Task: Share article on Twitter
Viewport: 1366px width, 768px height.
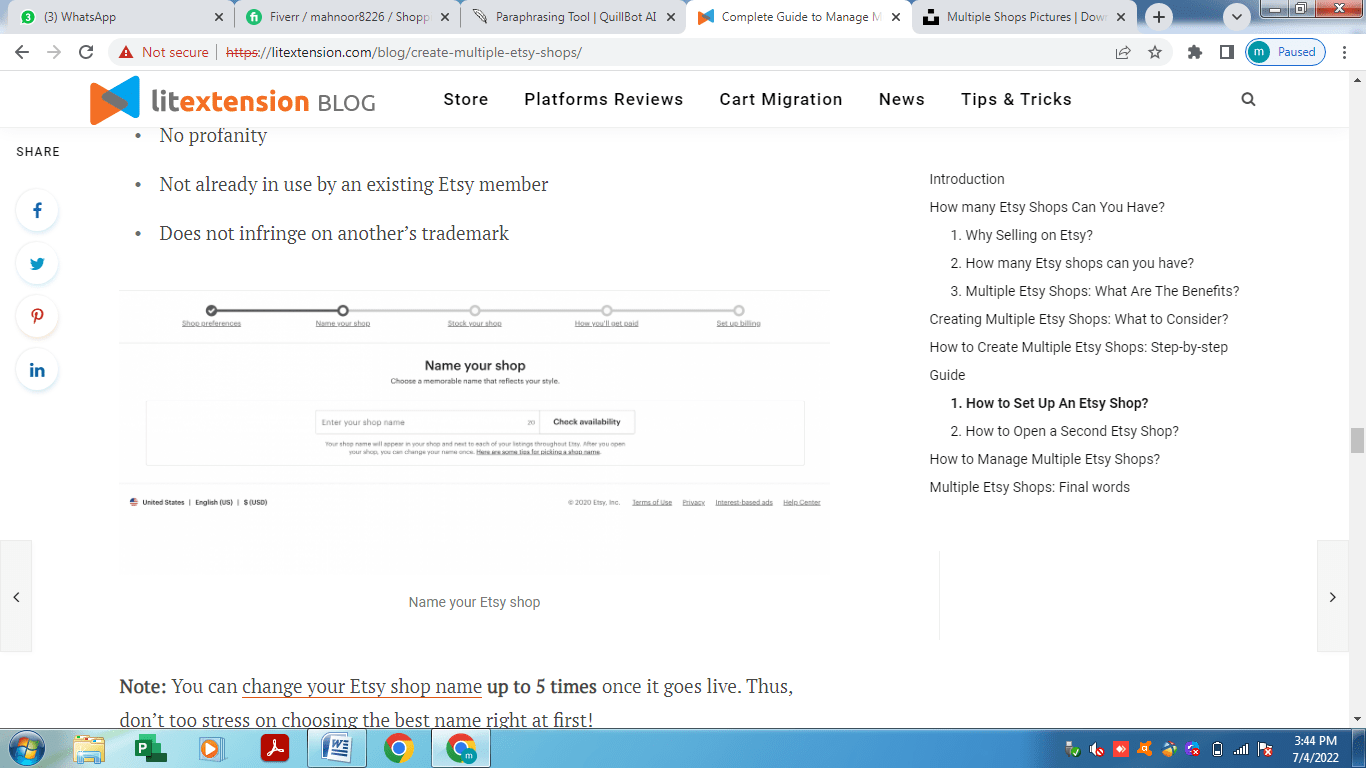Action: [x=37, y=264]
